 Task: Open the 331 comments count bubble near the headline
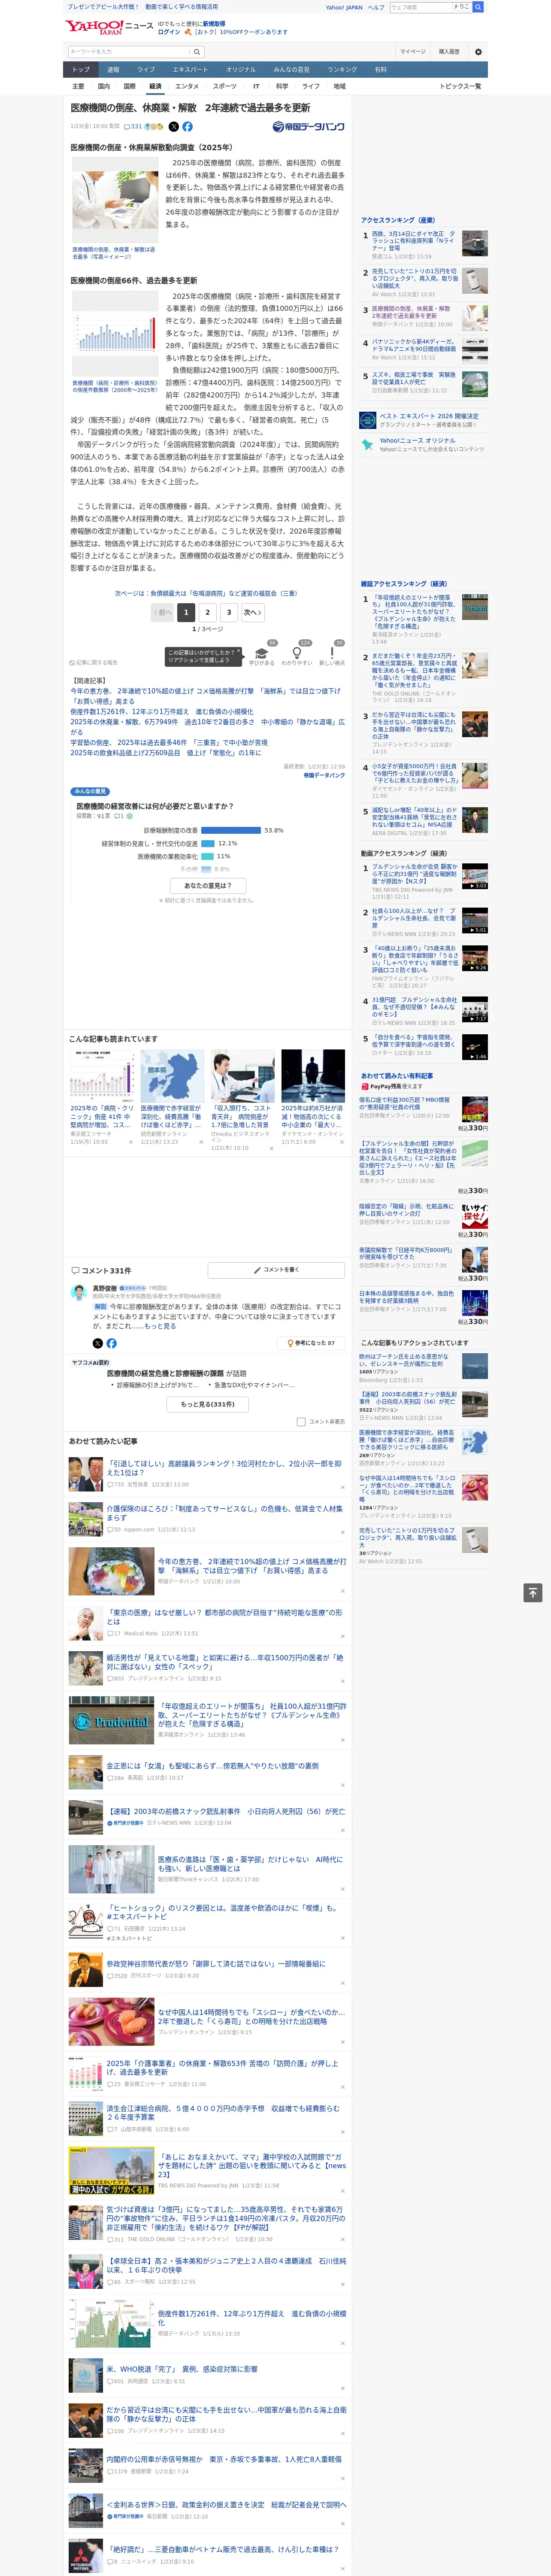pyautogui.click(x=132, y=127)
